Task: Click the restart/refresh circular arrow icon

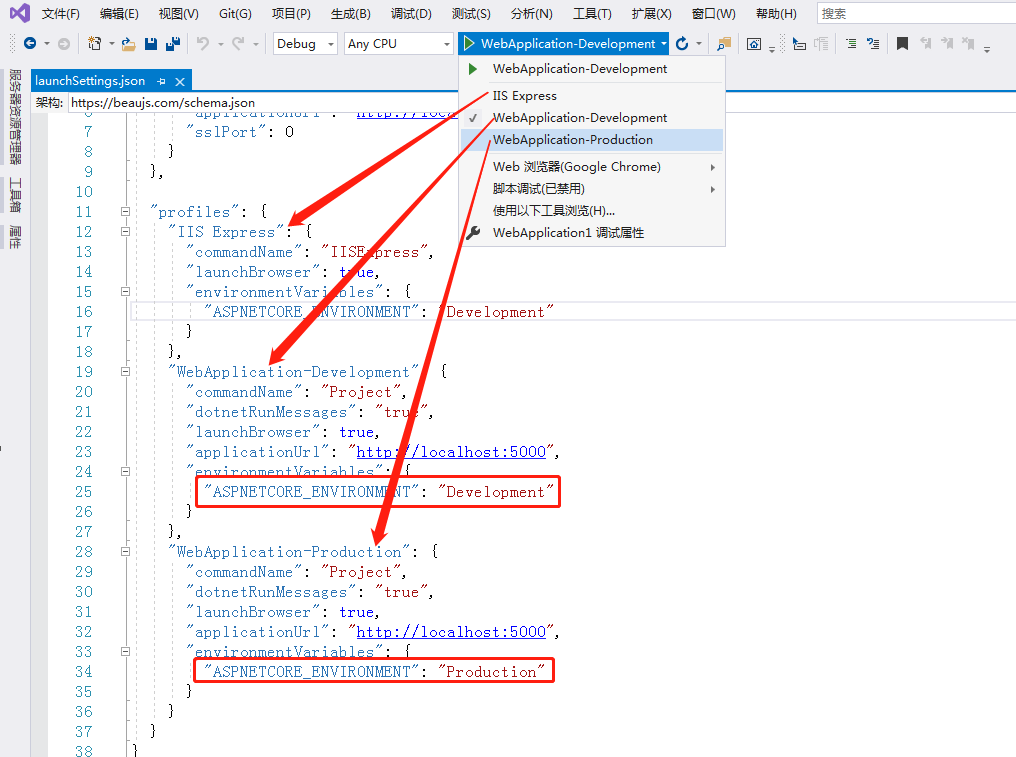Action: click(682, 43)
